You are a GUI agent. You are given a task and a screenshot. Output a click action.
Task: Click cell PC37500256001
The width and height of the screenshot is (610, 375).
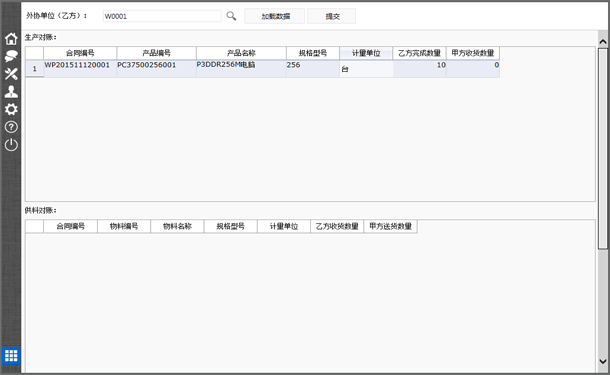coord(156,69)
